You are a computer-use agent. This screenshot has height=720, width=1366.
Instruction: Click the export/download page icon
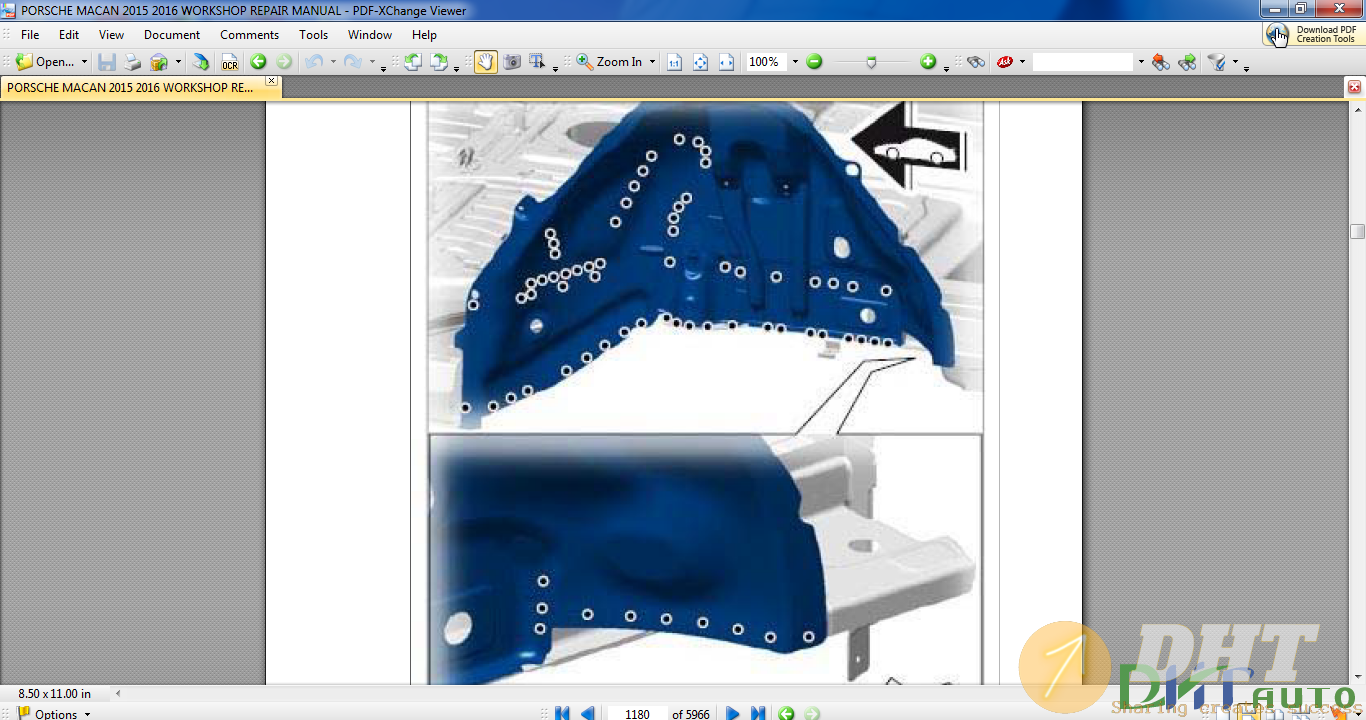tap(201, 62)
